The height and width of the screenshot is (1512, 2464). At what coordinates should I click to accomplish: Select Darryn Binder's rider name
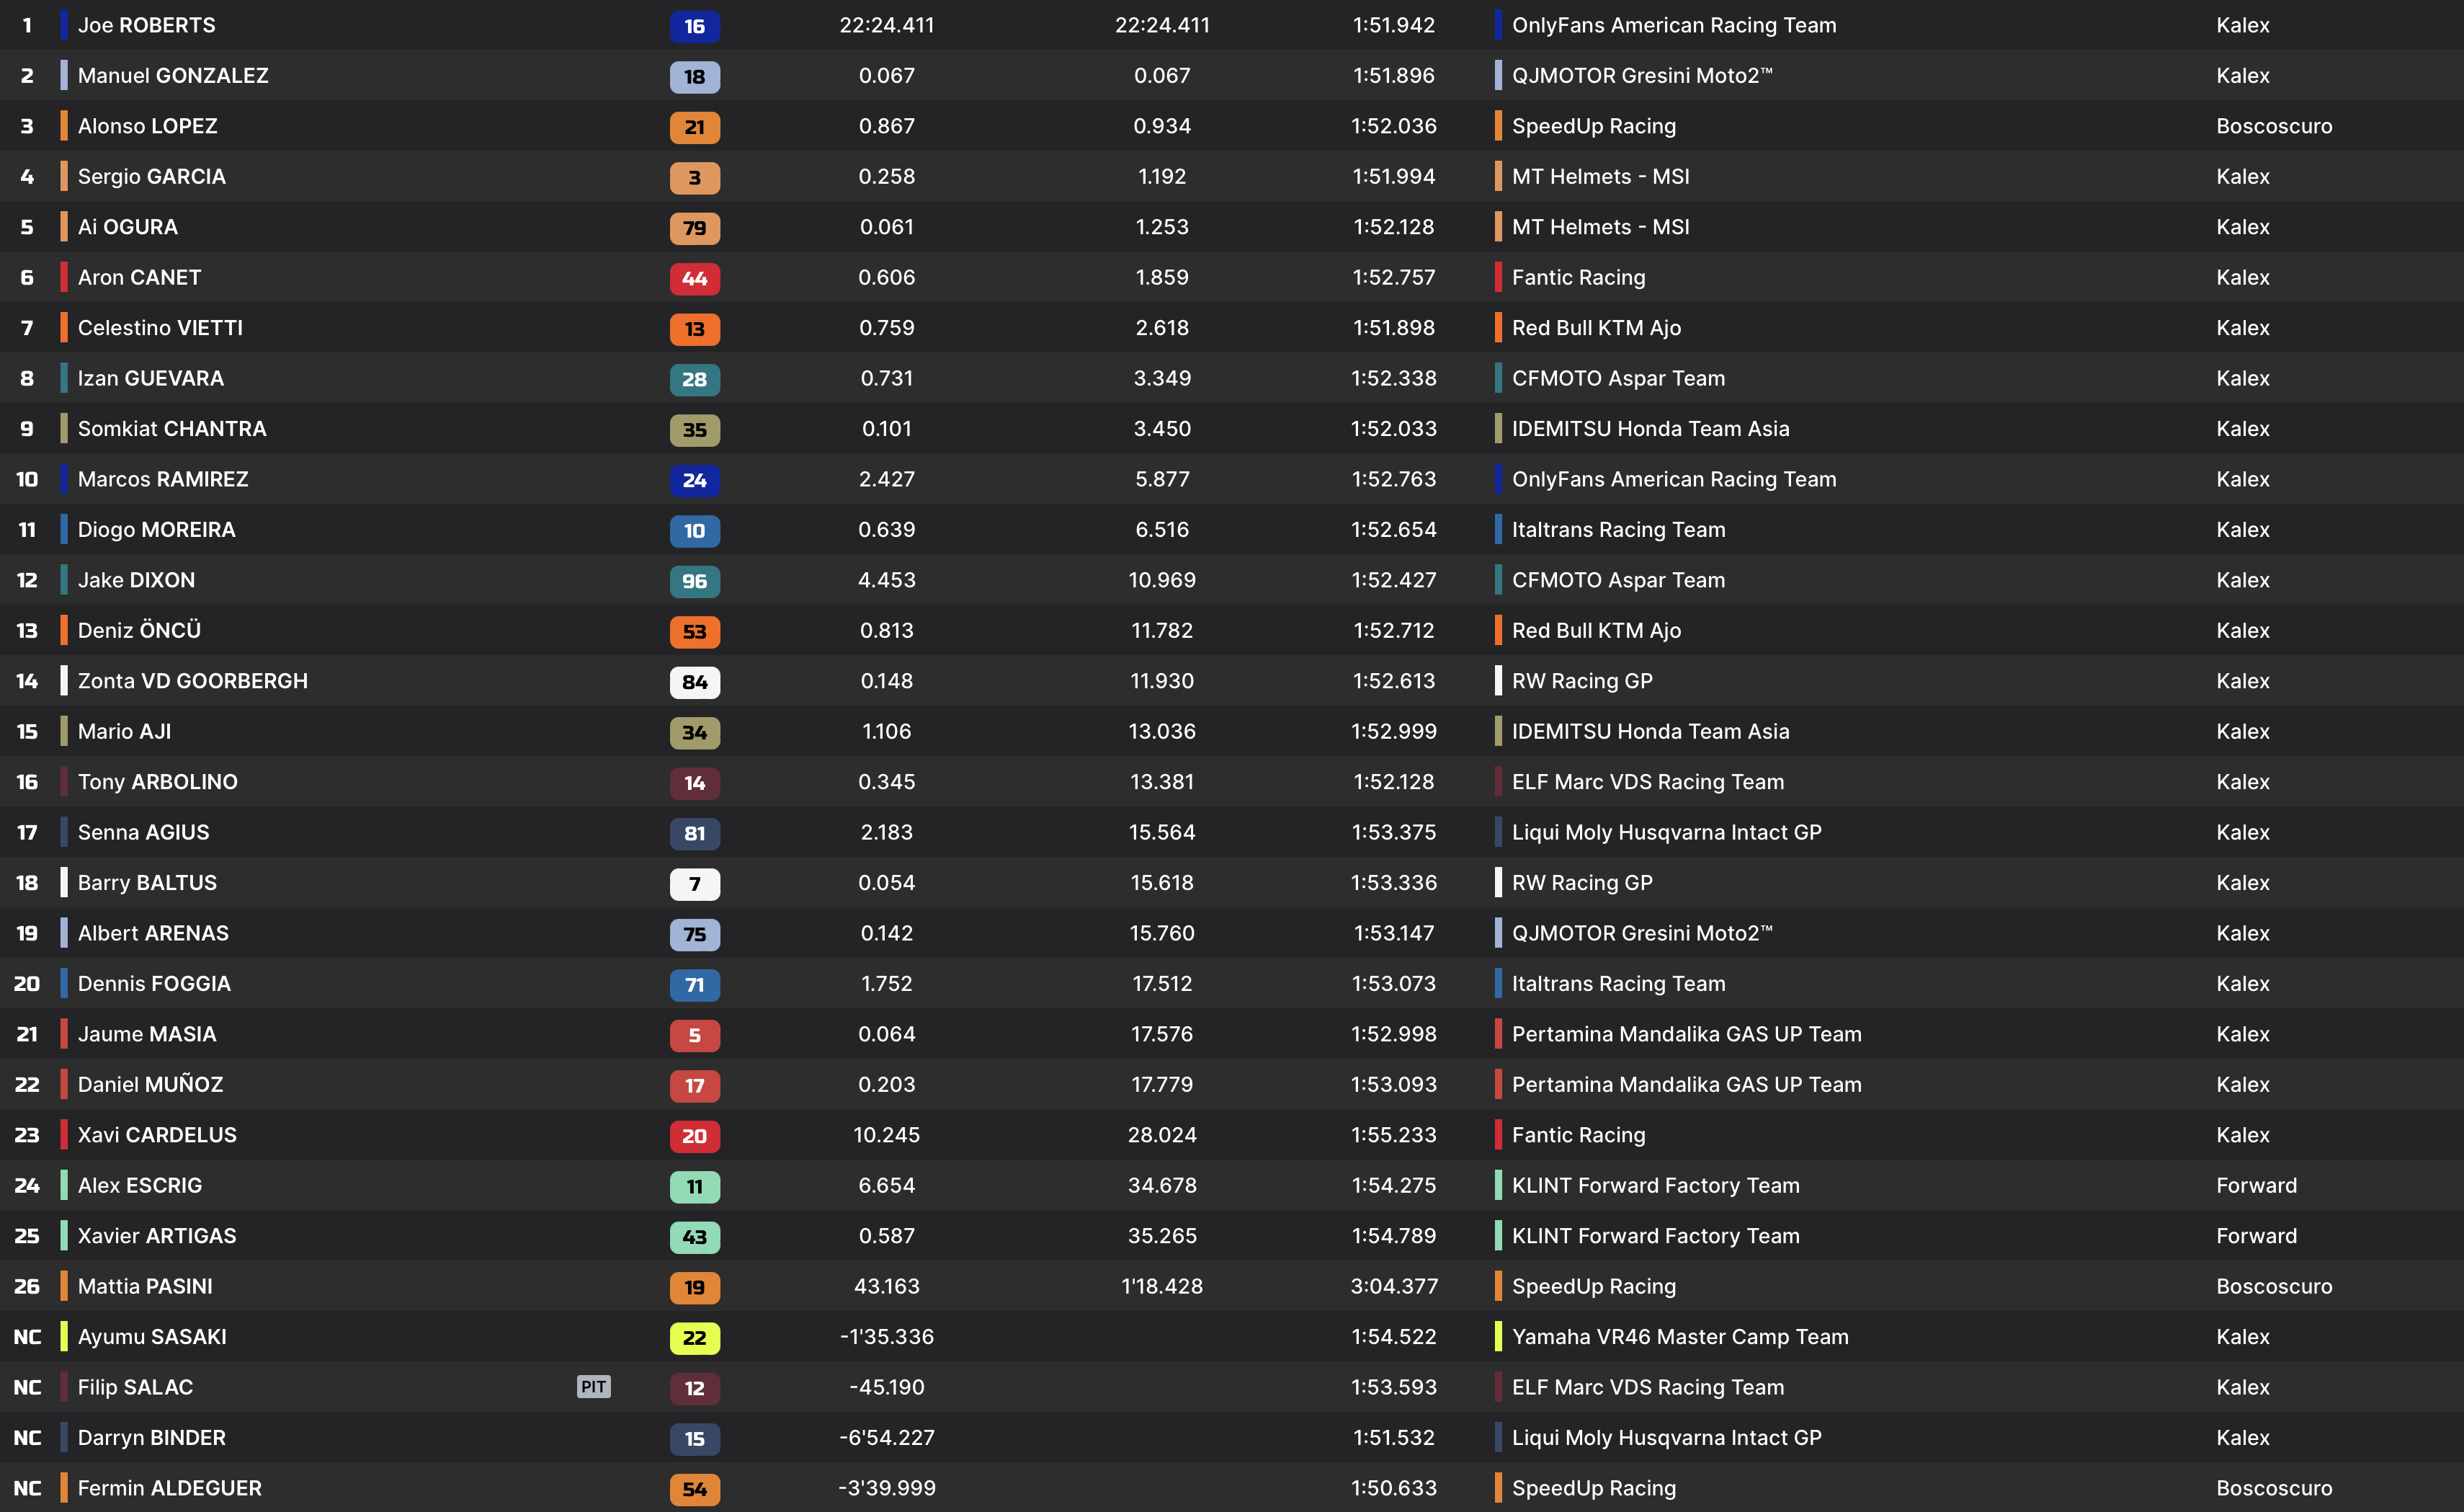[152, 1438]
